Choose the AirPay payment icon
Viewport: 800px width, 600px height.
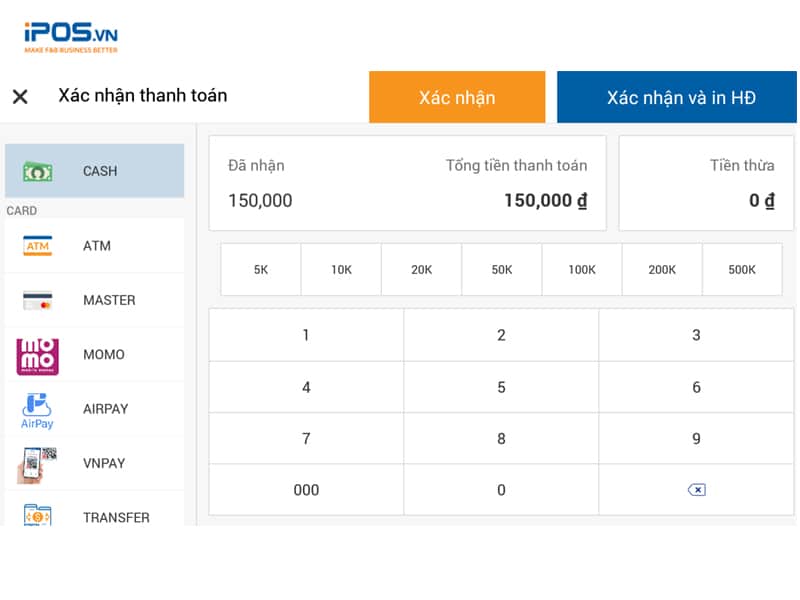38,409
